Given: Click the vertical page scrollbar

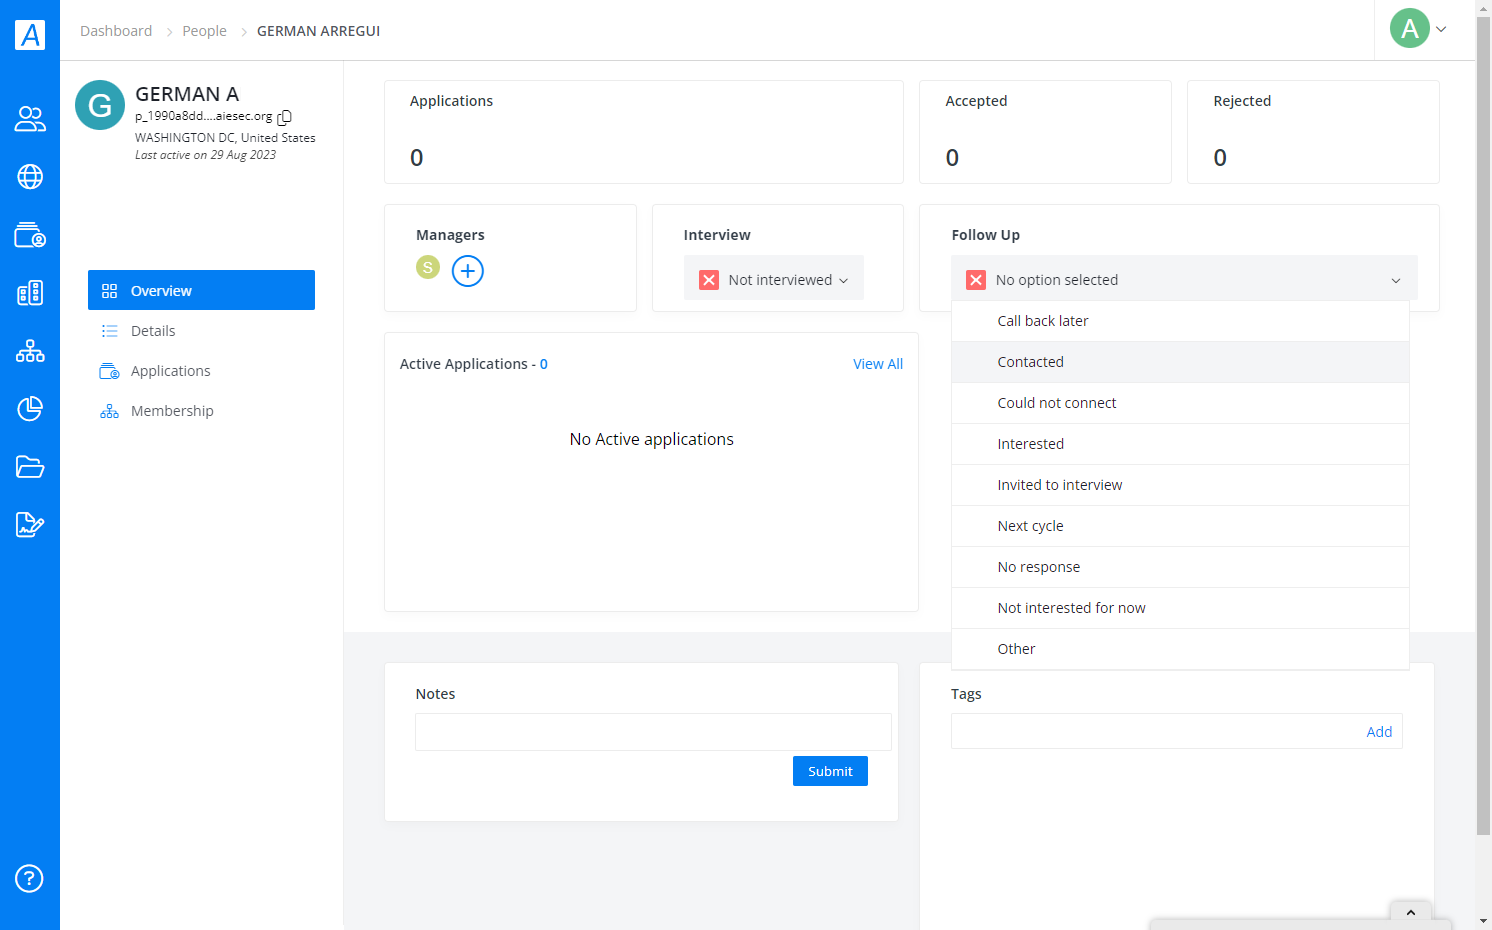Looking at the screenshot, I should [1484, 425].
